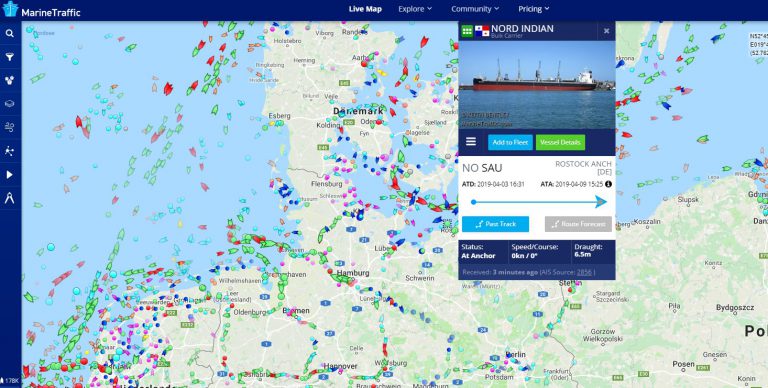Image resolution: width=768 pixels, height=388 pixels.
Task: Click the NORD INDIAN vessel name title
Action: tap(522, 28)
